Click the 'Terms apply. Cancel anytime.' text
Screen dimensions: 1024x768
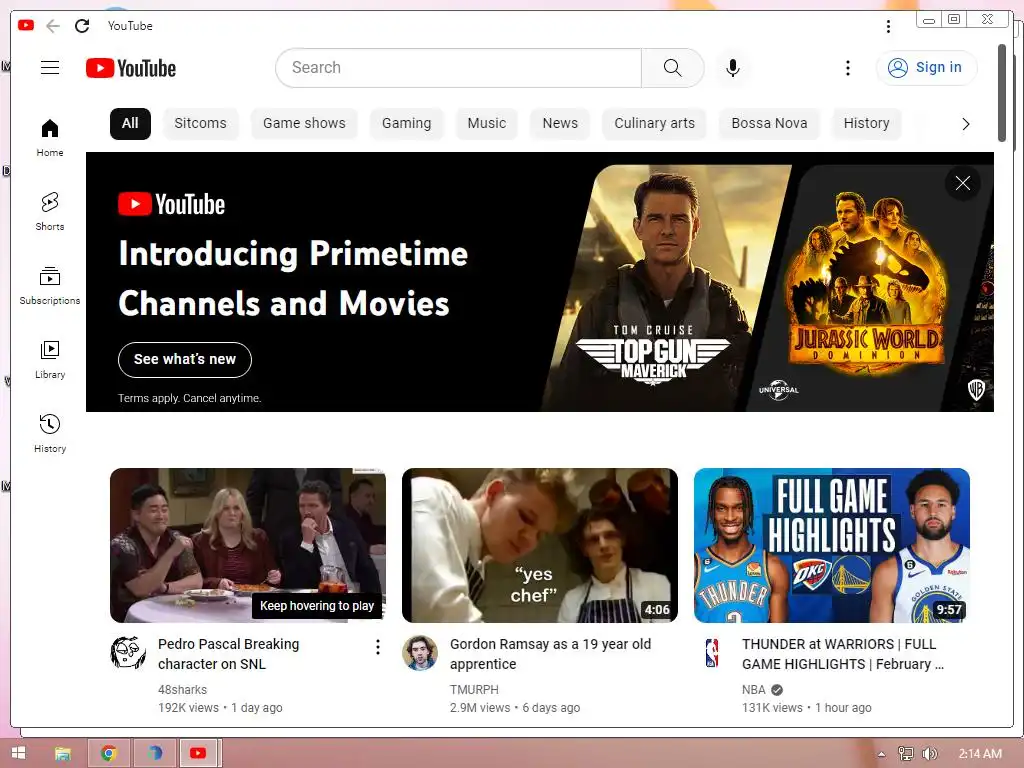(189, 398)
